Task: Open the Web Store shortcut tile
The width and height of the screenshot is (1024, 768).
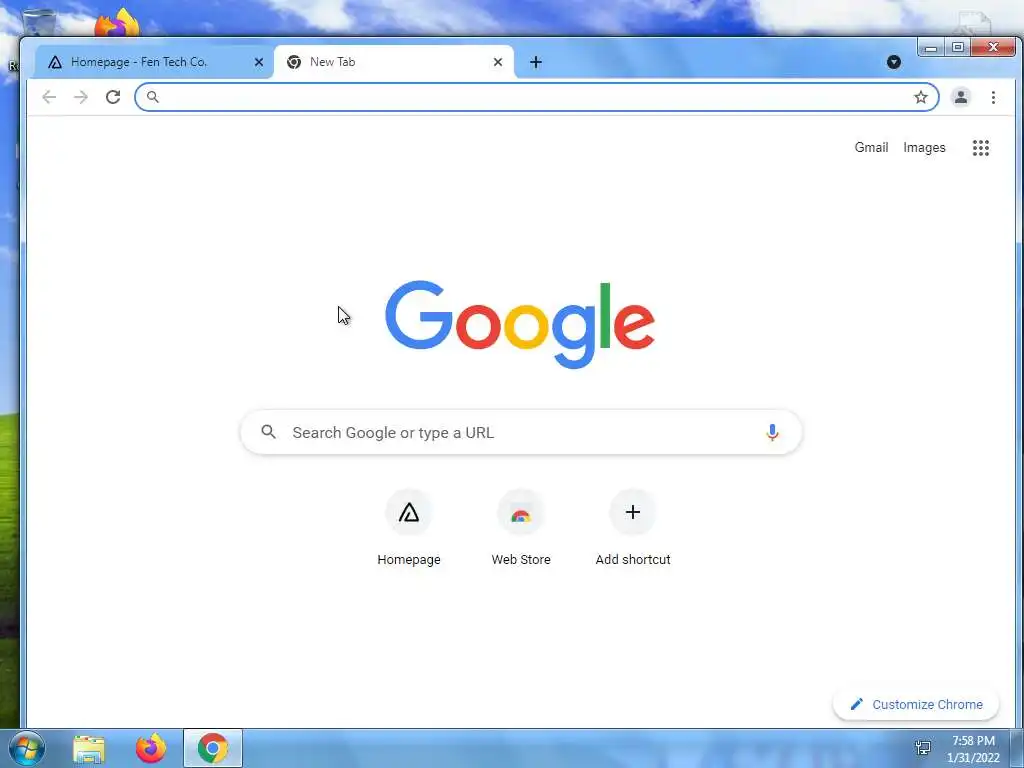Action: pos(521,528)
